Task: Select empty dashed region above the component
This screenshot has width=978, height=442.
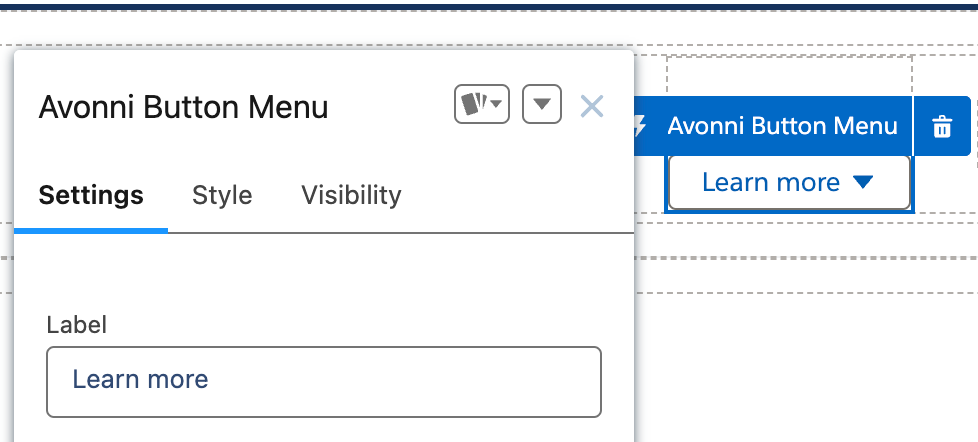Action: [789, 75]
